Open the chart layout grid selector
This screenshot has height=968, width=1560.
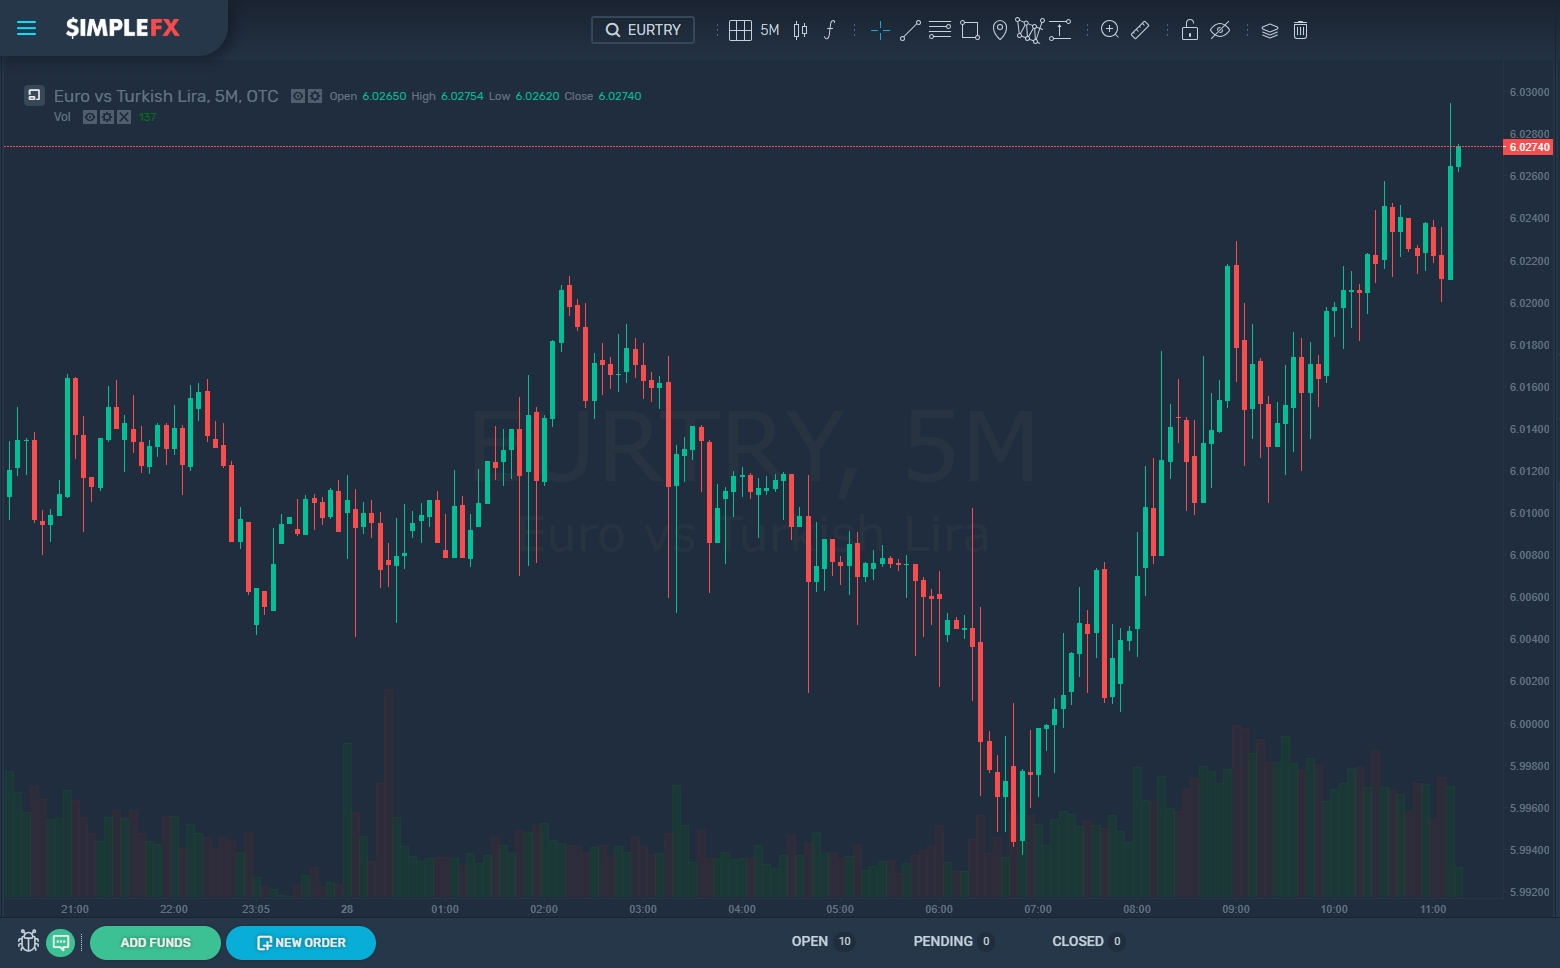click(740, 30)
